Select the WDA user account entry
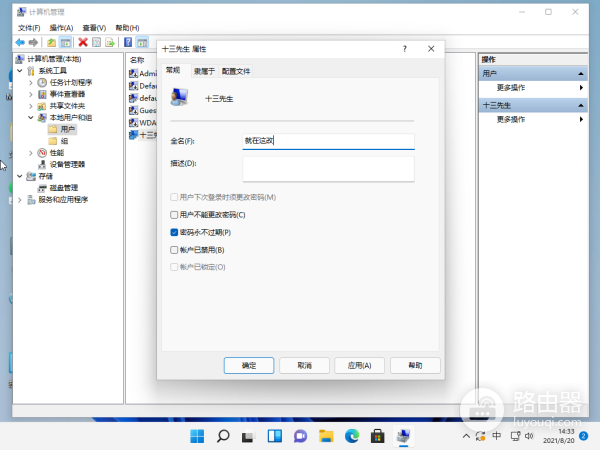Screen dimensions: 600x450 coord(143,123)
